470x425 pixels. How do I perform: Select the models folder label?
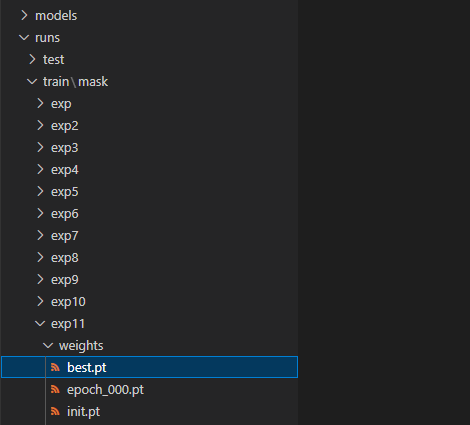pyautogui.click(x=56, y=16)
